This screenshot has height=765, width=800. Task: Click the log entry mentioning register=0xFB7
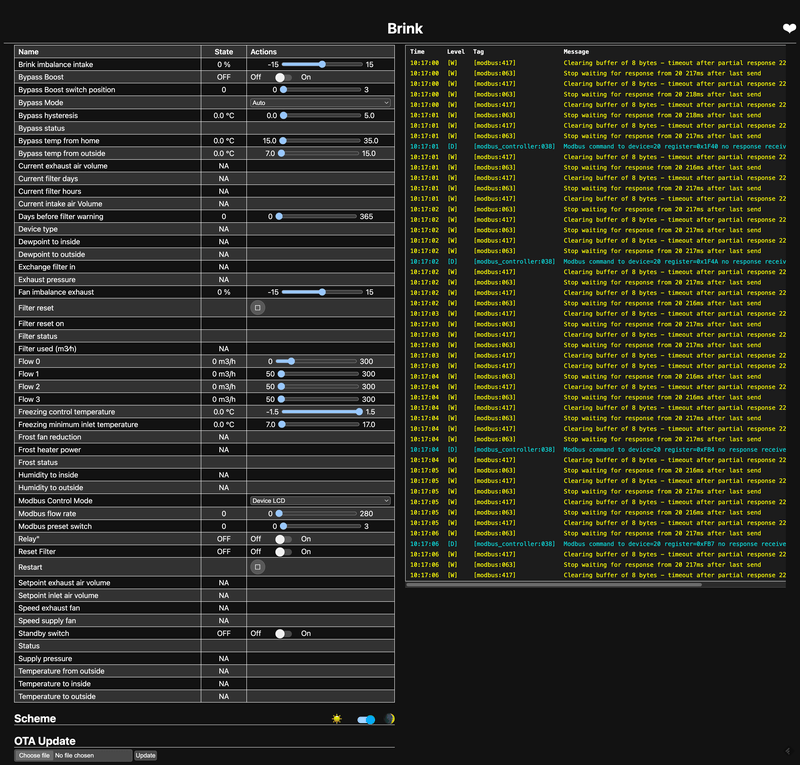tap(597, 544)
